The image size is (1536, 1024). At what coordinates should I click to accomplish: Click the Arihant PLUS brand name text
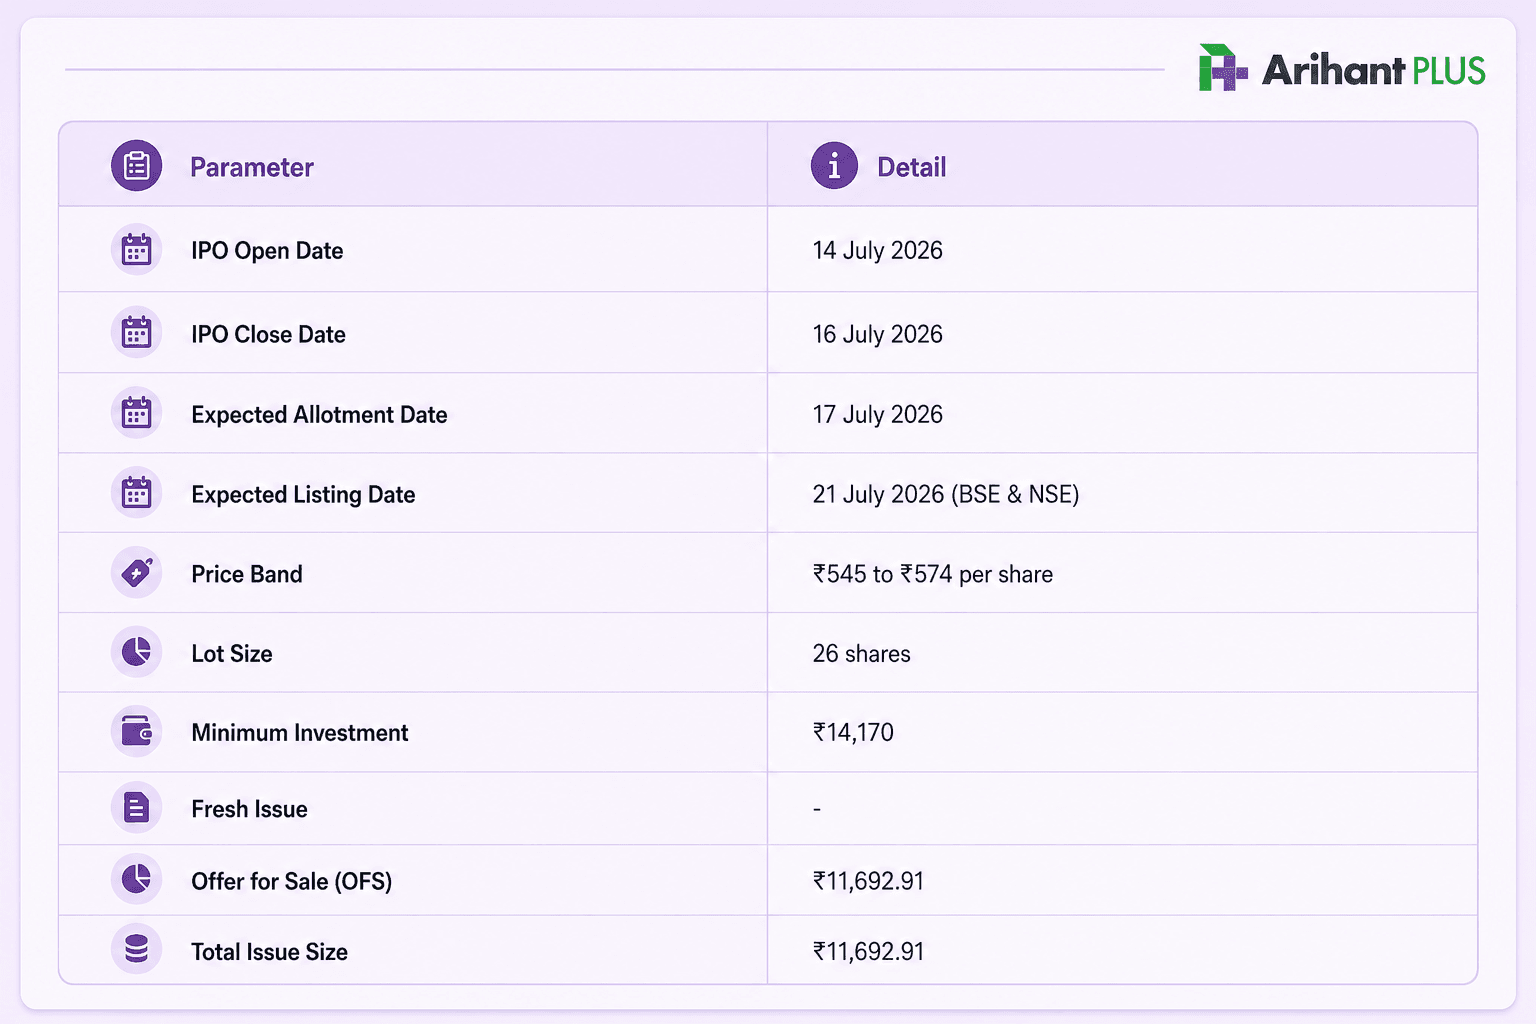[1373, 70]
